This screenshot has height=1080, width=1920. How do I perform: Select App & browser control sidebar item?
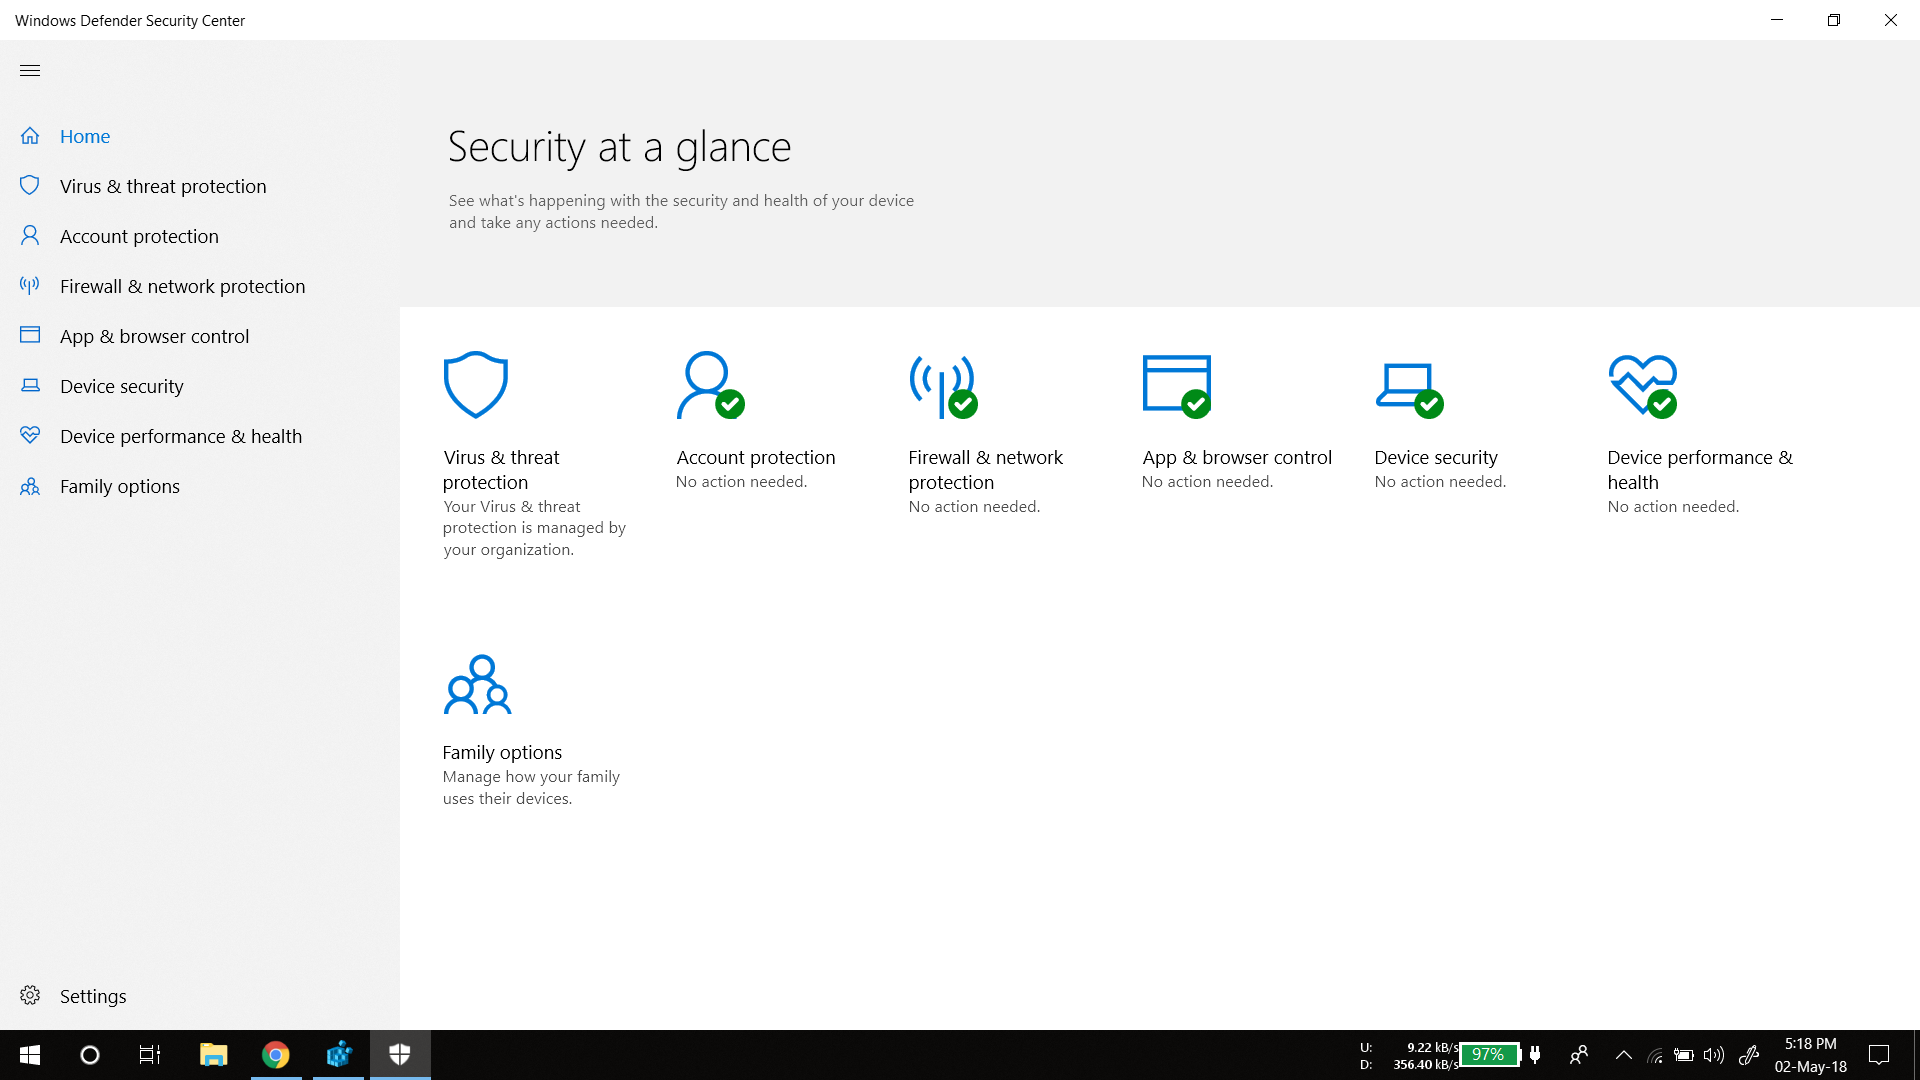tap(154, 336)
